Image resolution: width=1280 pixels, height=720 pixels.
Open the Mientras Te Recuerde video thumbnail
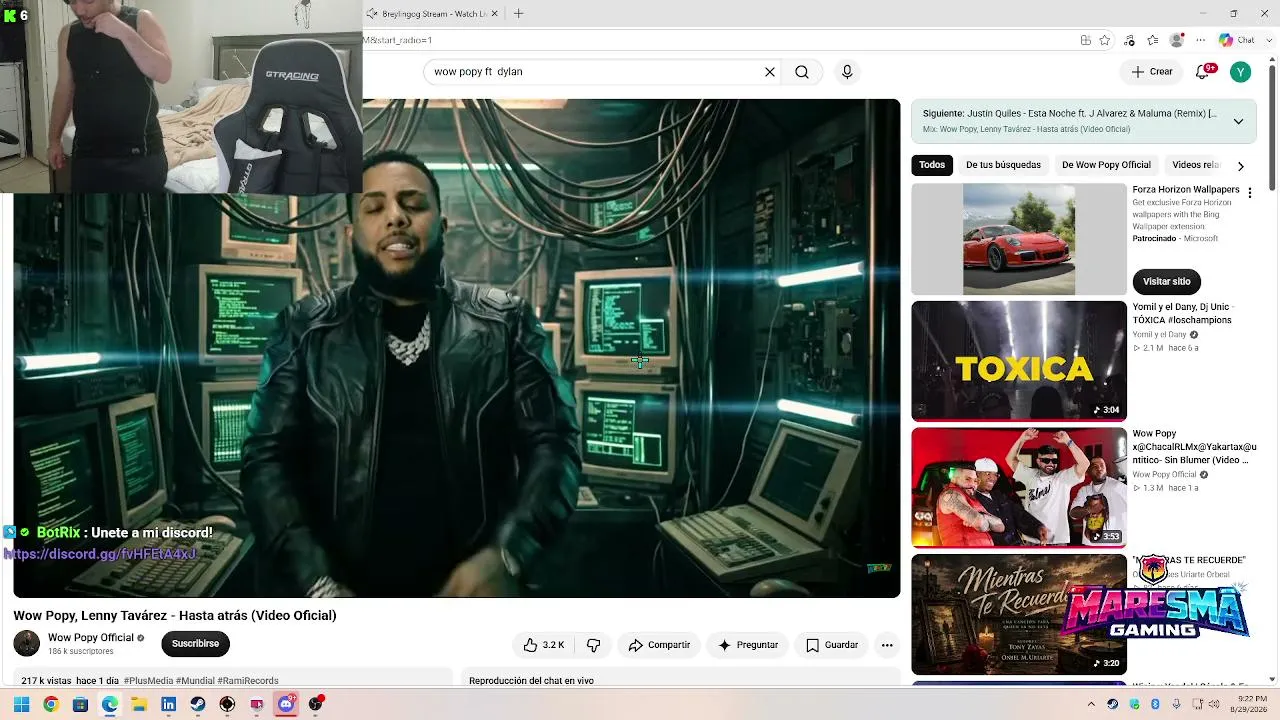(x=1019, y=614)
